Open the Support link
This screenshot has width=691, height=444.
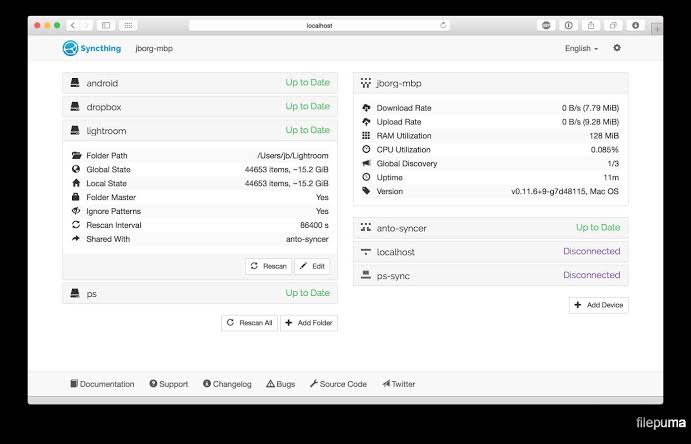coord(169,384)
